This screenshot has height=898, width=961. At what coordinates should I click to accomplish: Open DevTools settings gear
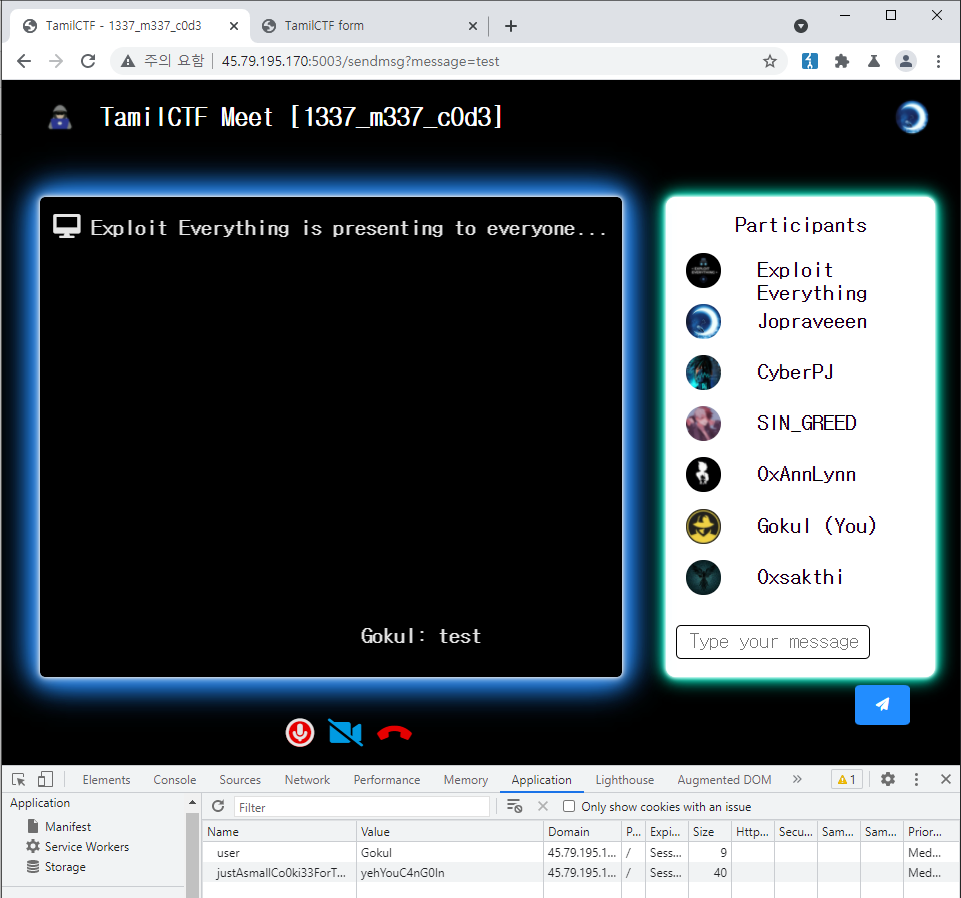(x=887, y=779)
